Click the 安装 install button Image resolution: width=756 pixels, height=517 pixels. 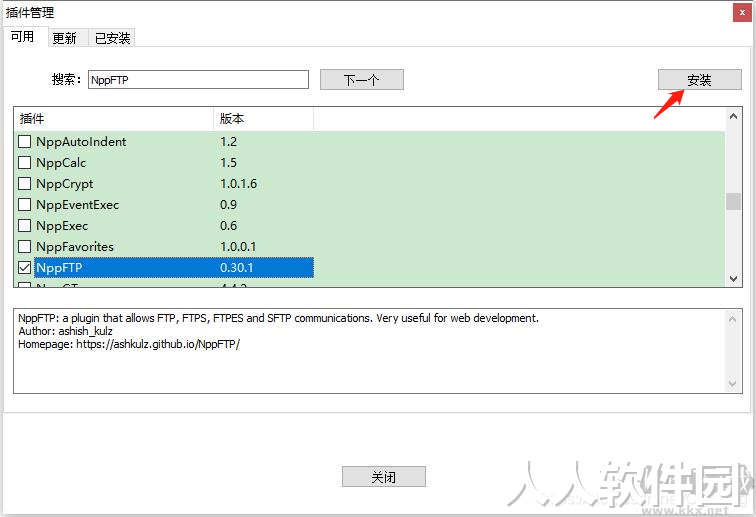pyautogui.click(x=700, y=80)
